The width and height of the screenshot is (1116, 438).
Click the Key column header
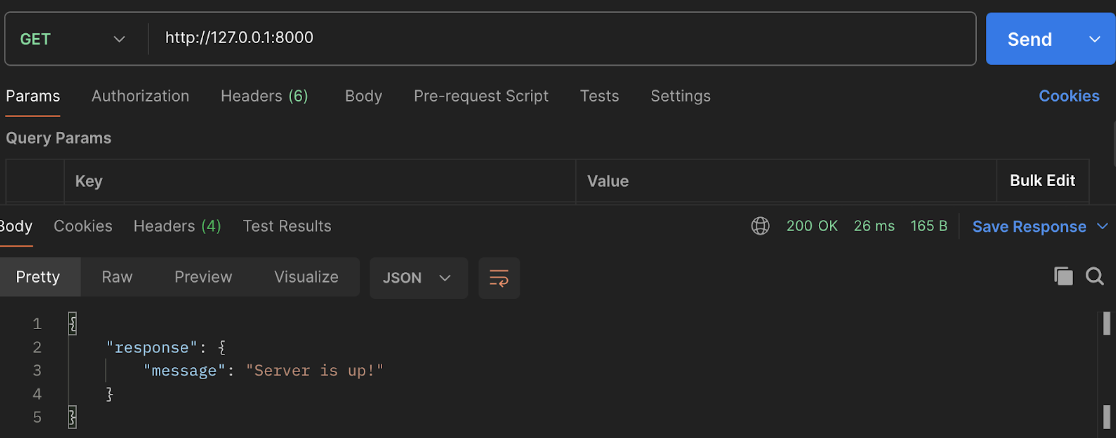[x=89, y=182]
